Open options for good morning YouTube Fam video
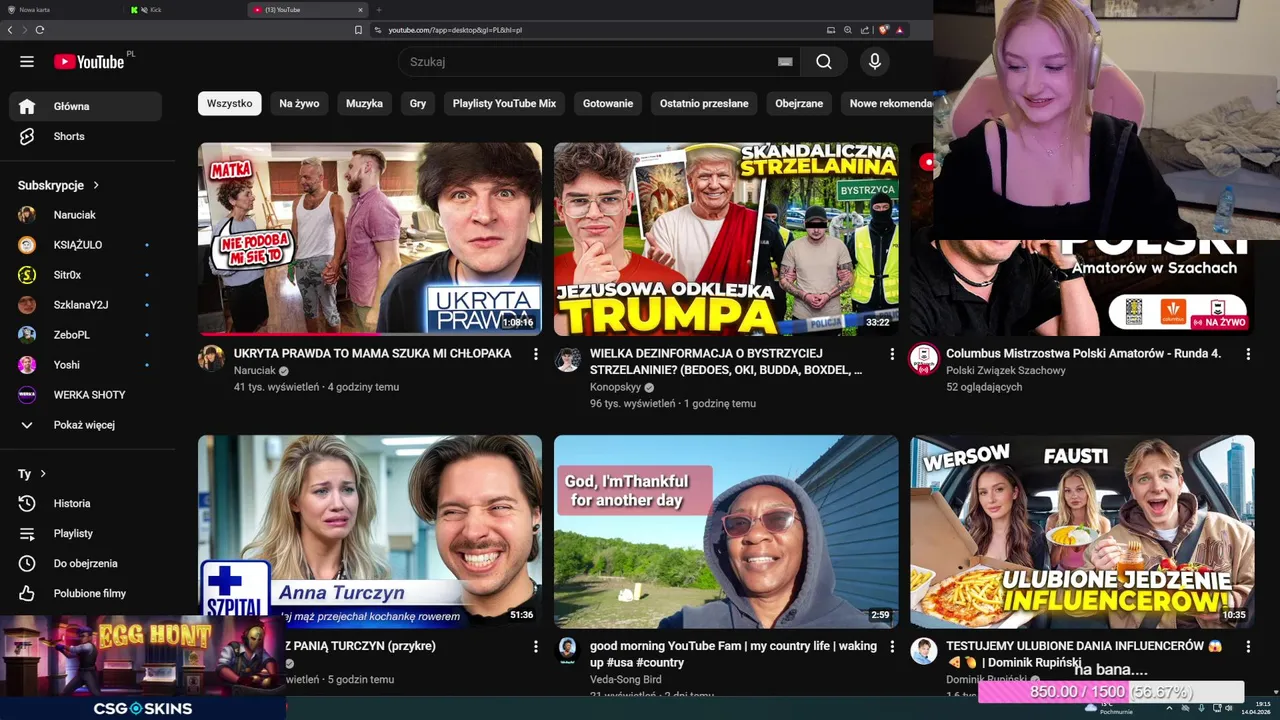Image resolution: width=1280 pixels, height=720 pixels. tap(892, 647)
